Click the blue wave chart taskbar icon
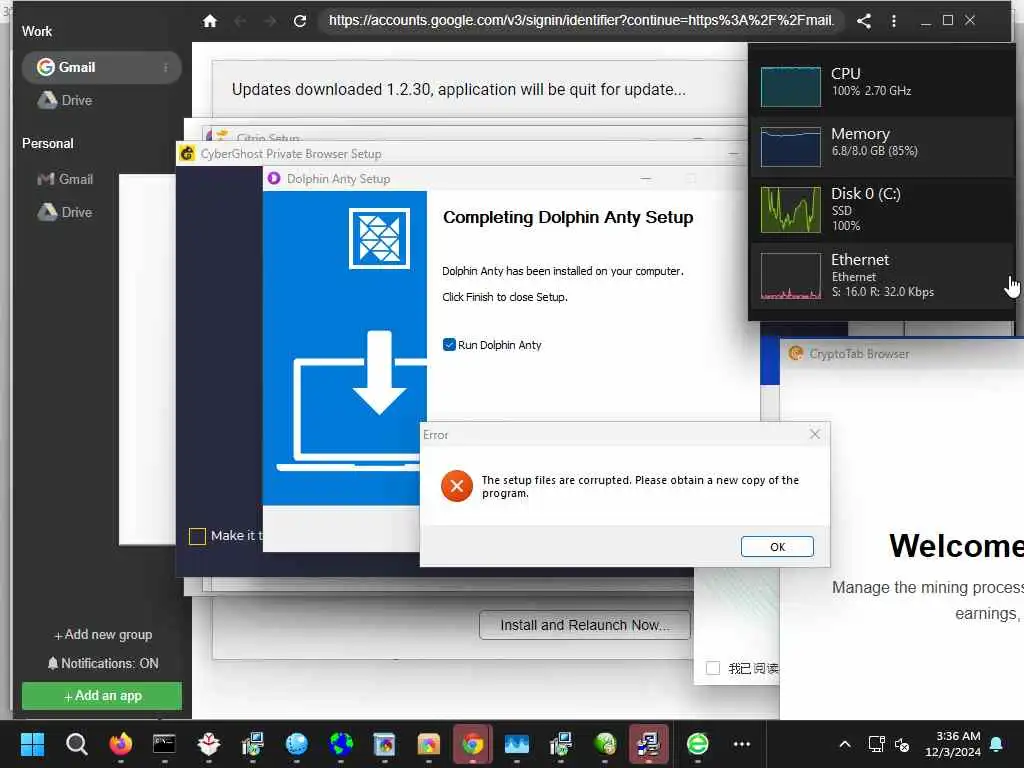The image size is (1024, 768). click(517, 744)
